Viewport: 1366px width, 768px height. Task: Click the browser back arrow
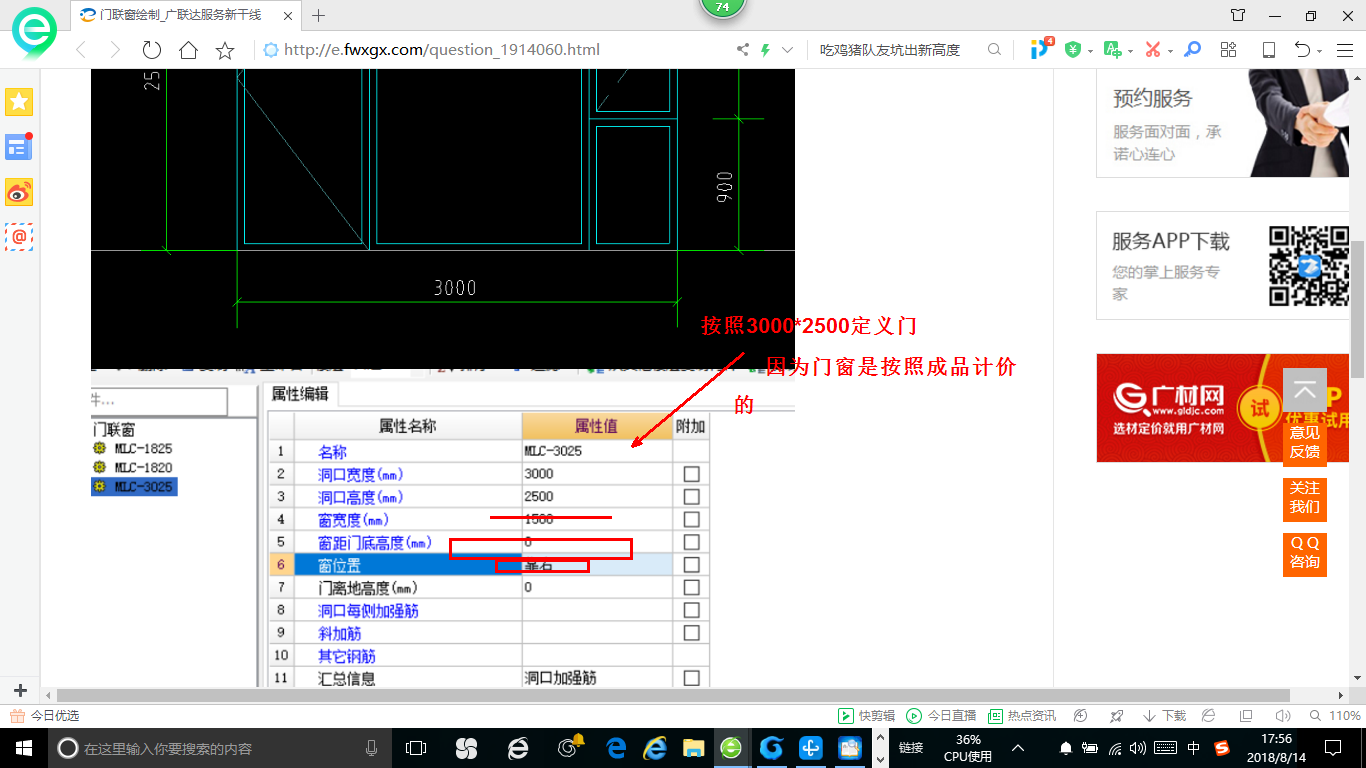click(81, 50)
